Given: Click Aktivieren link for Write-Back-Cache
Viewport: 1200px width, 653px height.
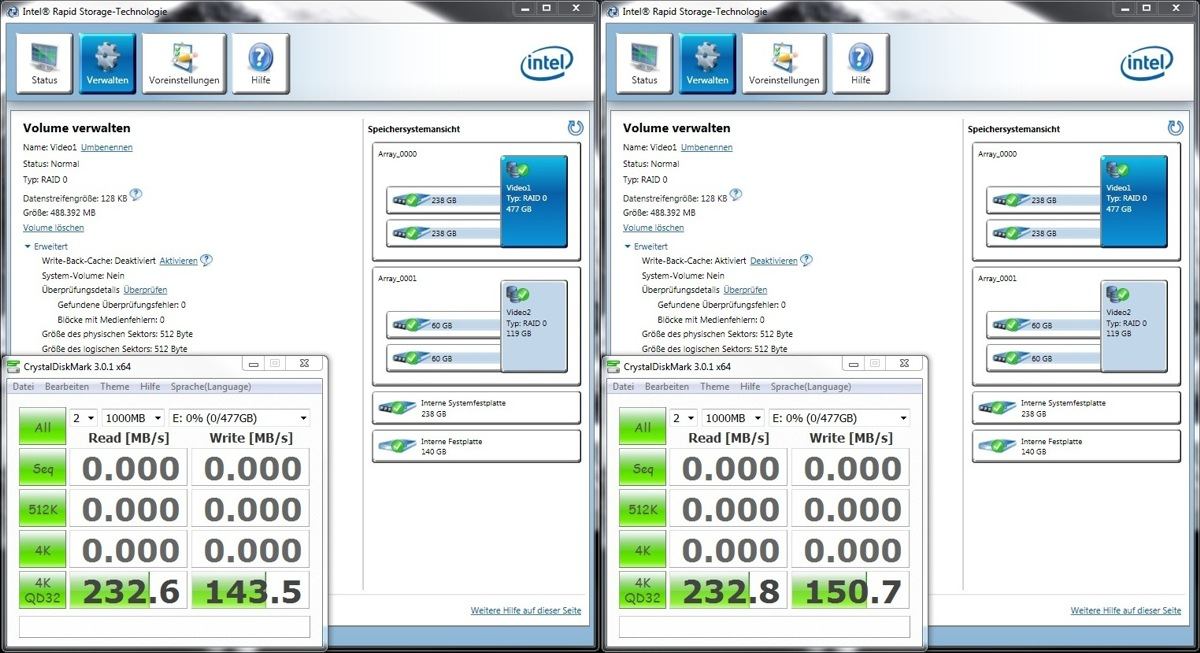Looking at the screenshot, I should point(178,261).
